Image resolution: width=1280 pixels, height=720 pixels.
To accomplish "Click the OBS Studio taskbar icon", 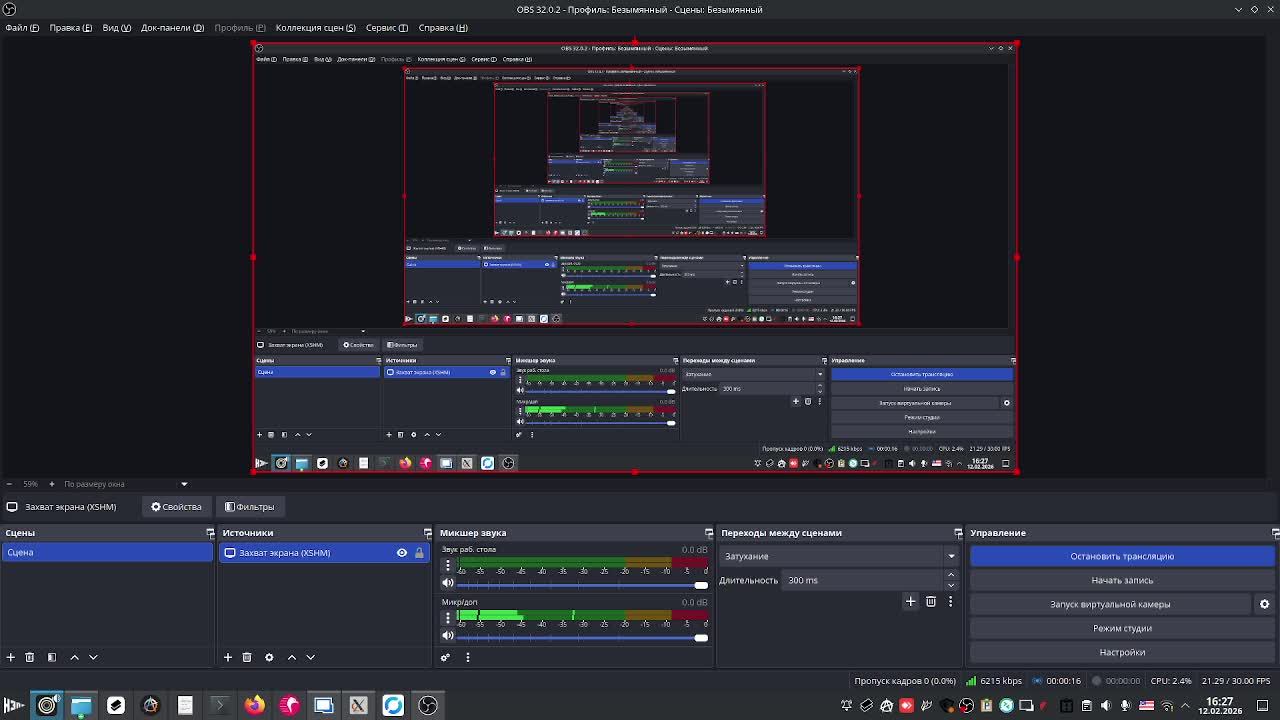I will [428, 705].
